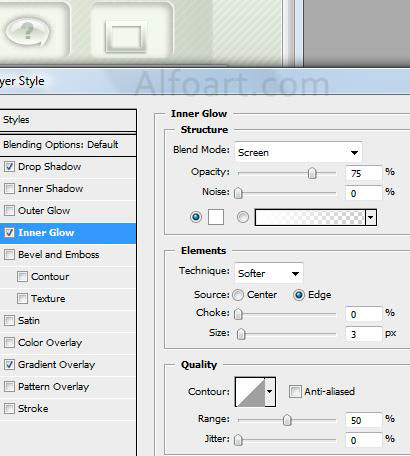Click the Layer Style dialog title bar
This screenshot has width=410, height=456.
tap(205, 81)
